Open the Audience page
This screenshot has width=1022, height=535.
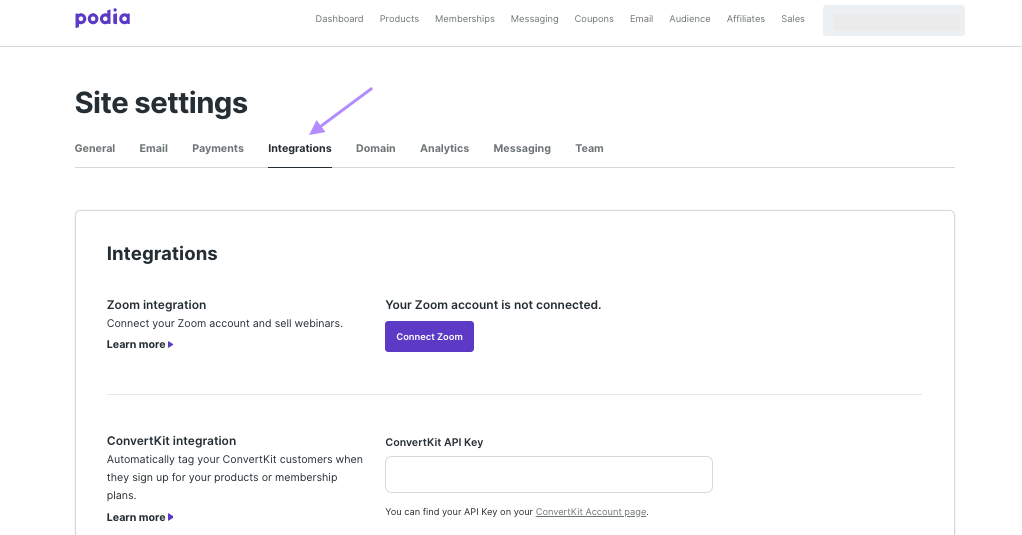(x=690, y=19)
